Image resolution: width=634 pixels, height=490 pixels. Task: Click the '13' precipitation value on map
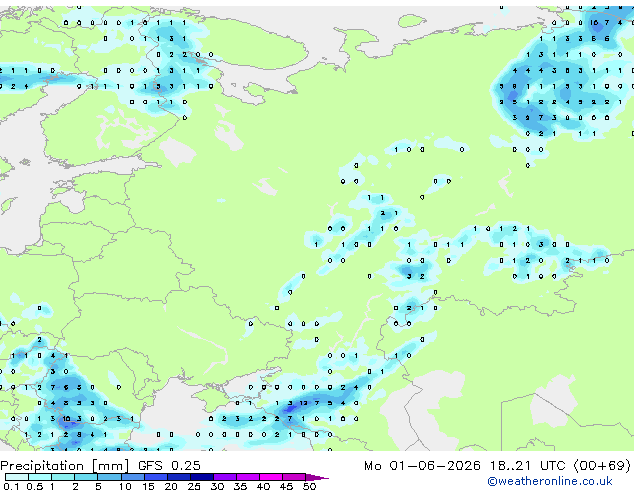coord(304,403)
